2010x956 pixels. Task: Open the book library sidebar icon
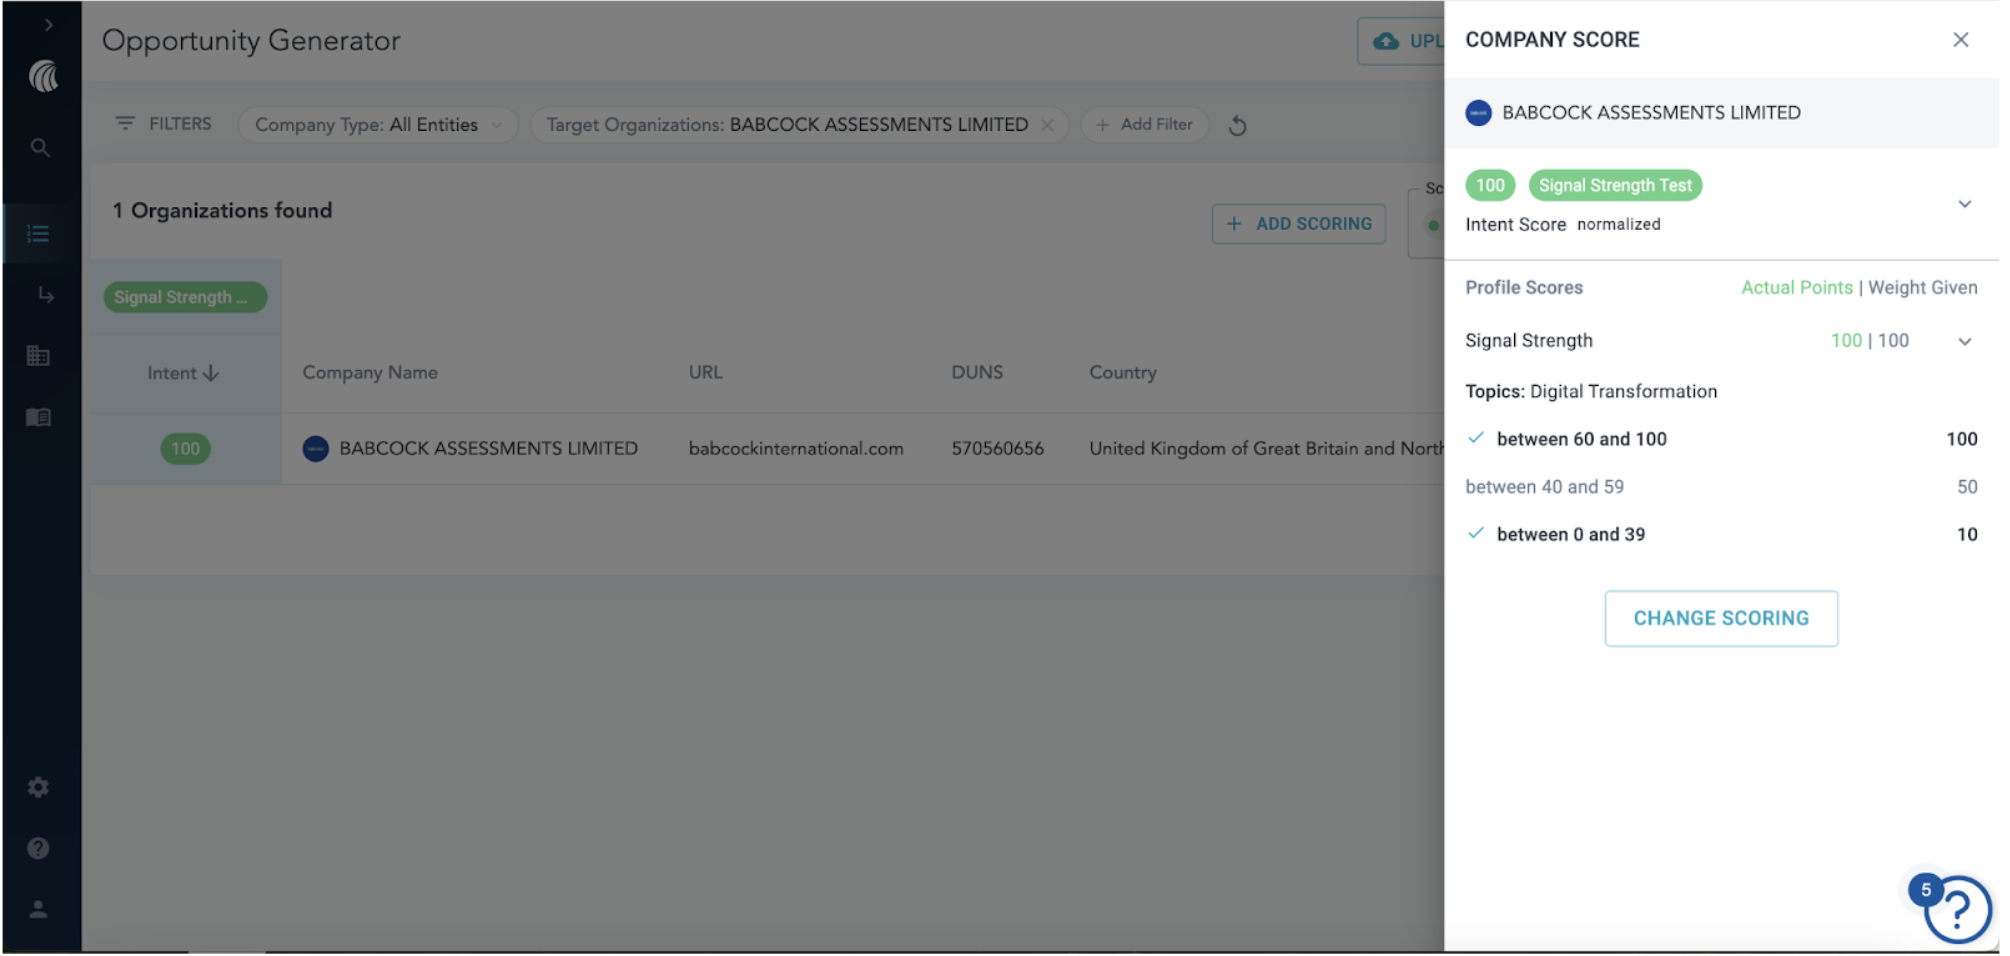(39, 417)
